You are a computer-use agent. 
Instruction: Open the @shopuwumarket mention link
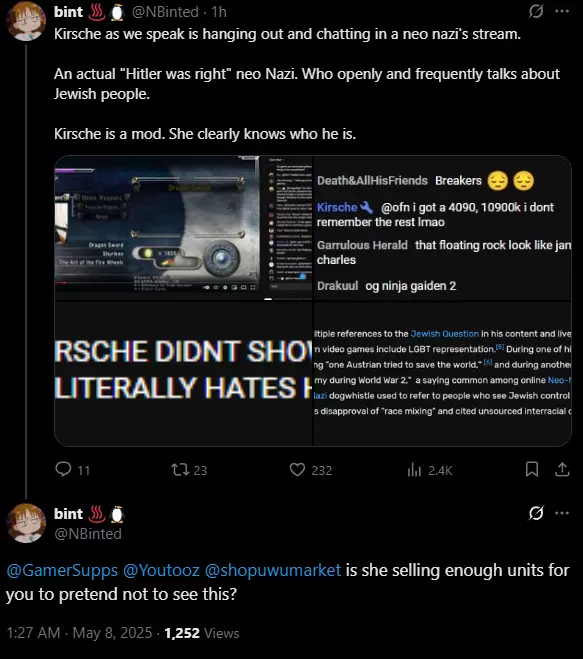[x=273, y=570]
